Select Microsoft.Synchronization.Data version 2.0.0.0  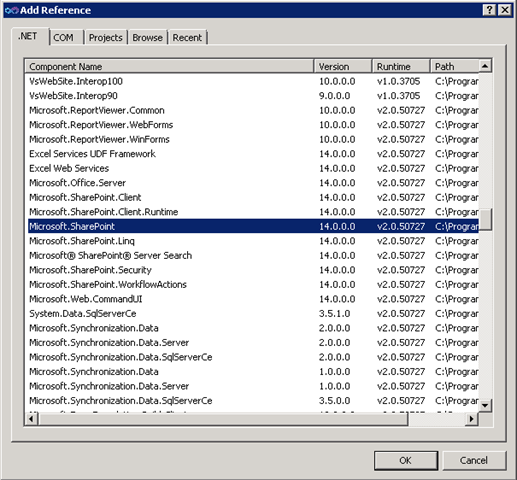253,328
